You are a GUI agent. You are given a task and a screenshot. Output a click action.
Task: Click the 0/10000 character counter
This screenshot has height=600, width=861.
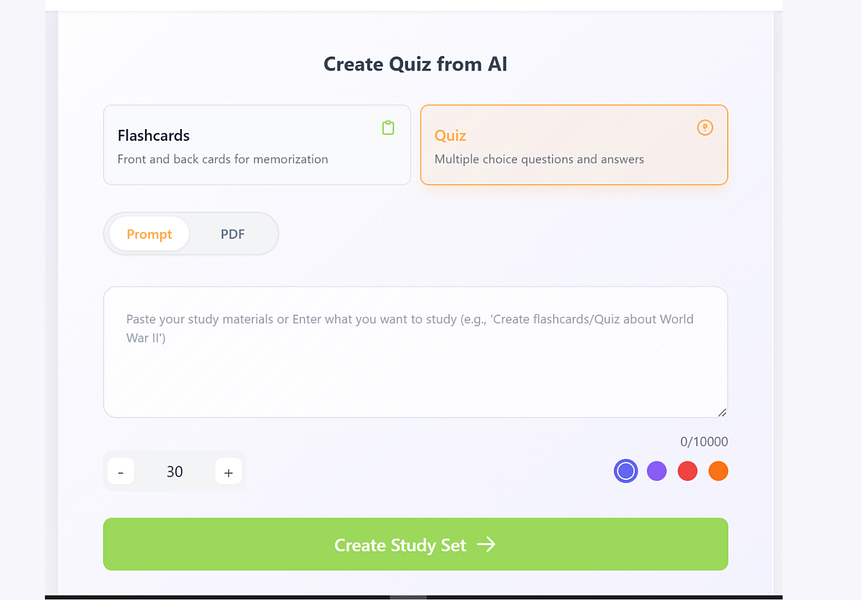pyautogui.click(x=702, y=441)
